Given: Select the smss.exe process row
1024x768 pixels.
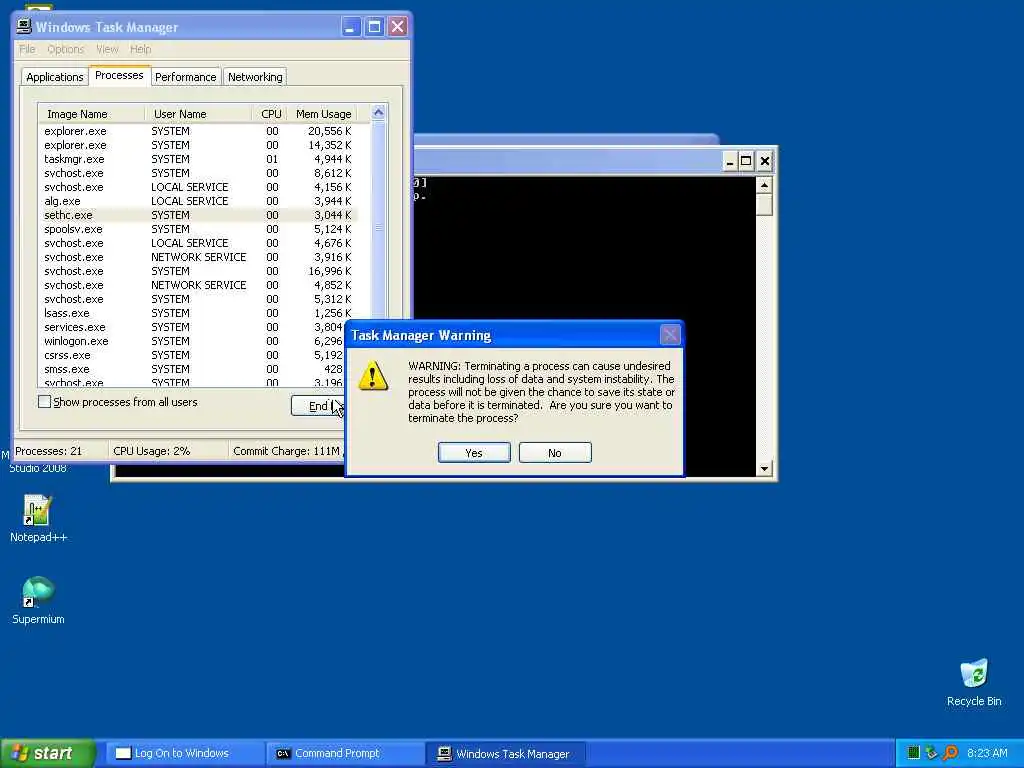Looking at the screenshot, I should 192,369.
